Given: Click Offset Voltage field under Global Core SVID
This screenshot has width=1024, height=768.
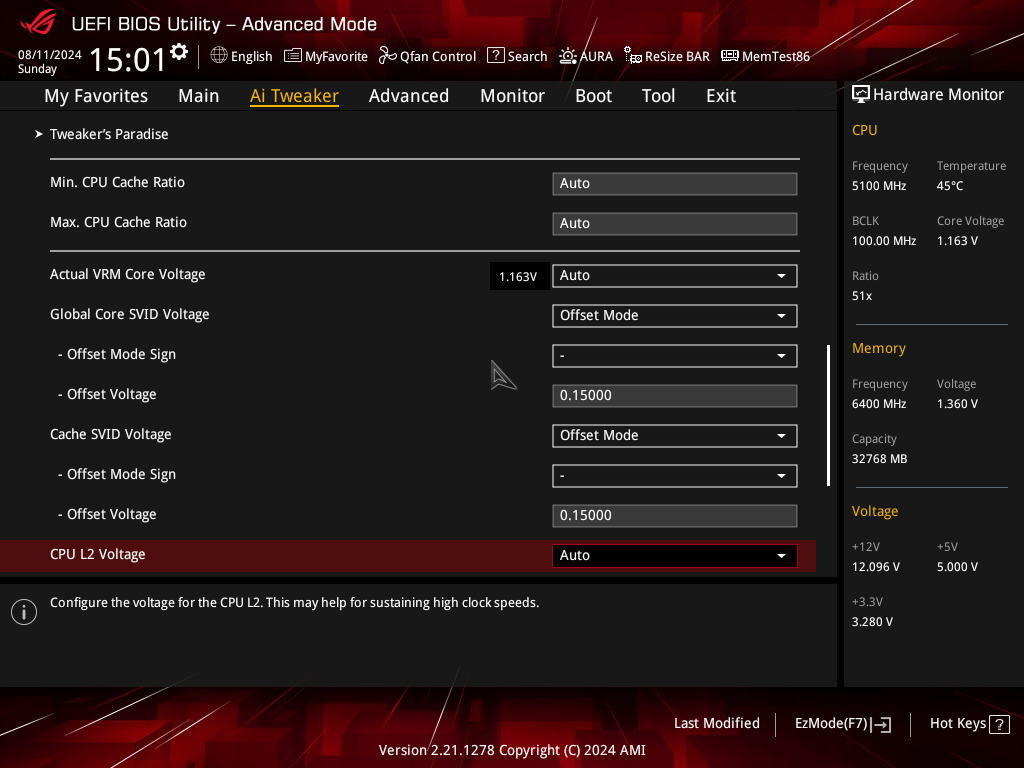Looking at the screenshot, I should click(x=674, y=396).
